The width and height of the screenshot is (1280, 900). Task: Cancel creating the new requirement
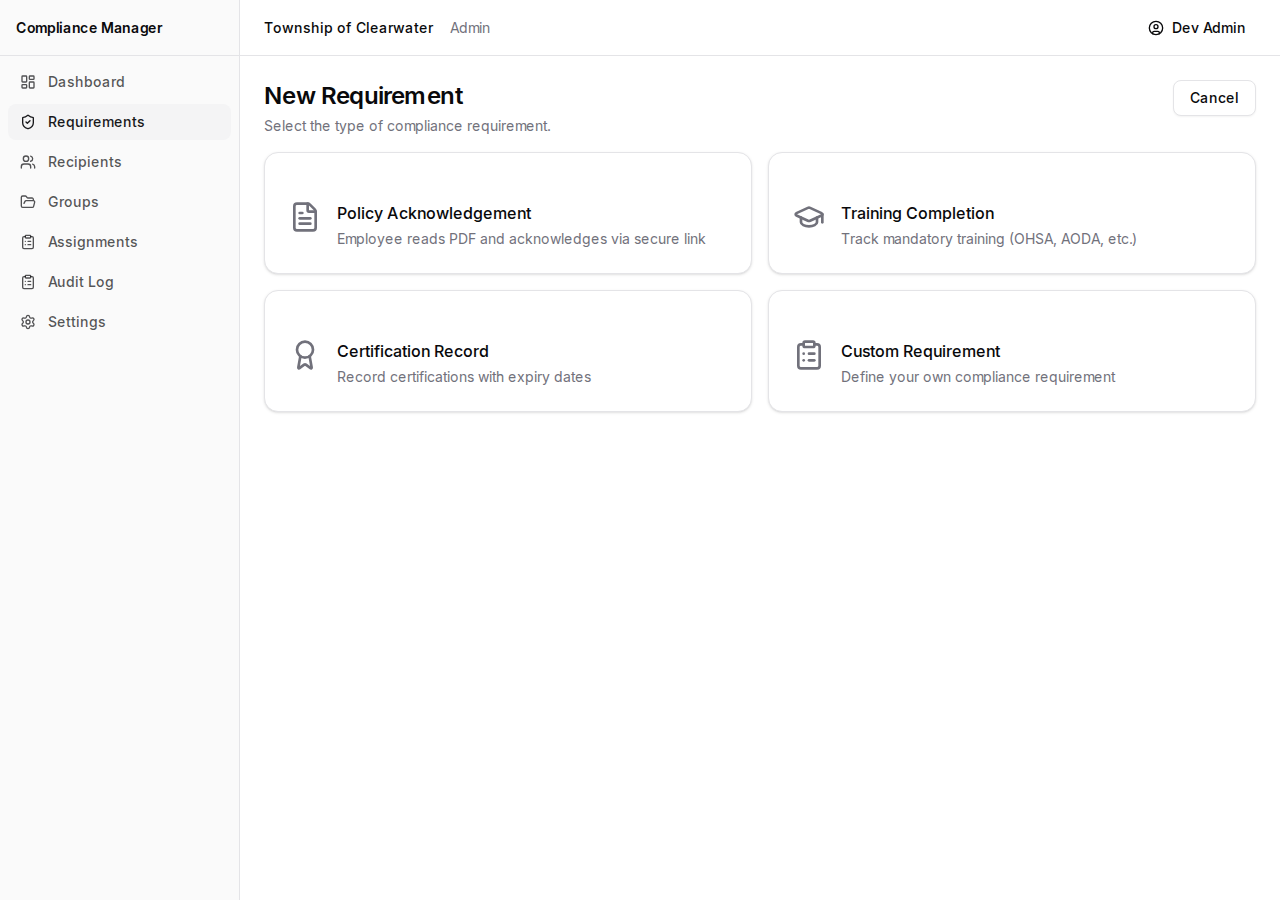(x=1214, y=98)
